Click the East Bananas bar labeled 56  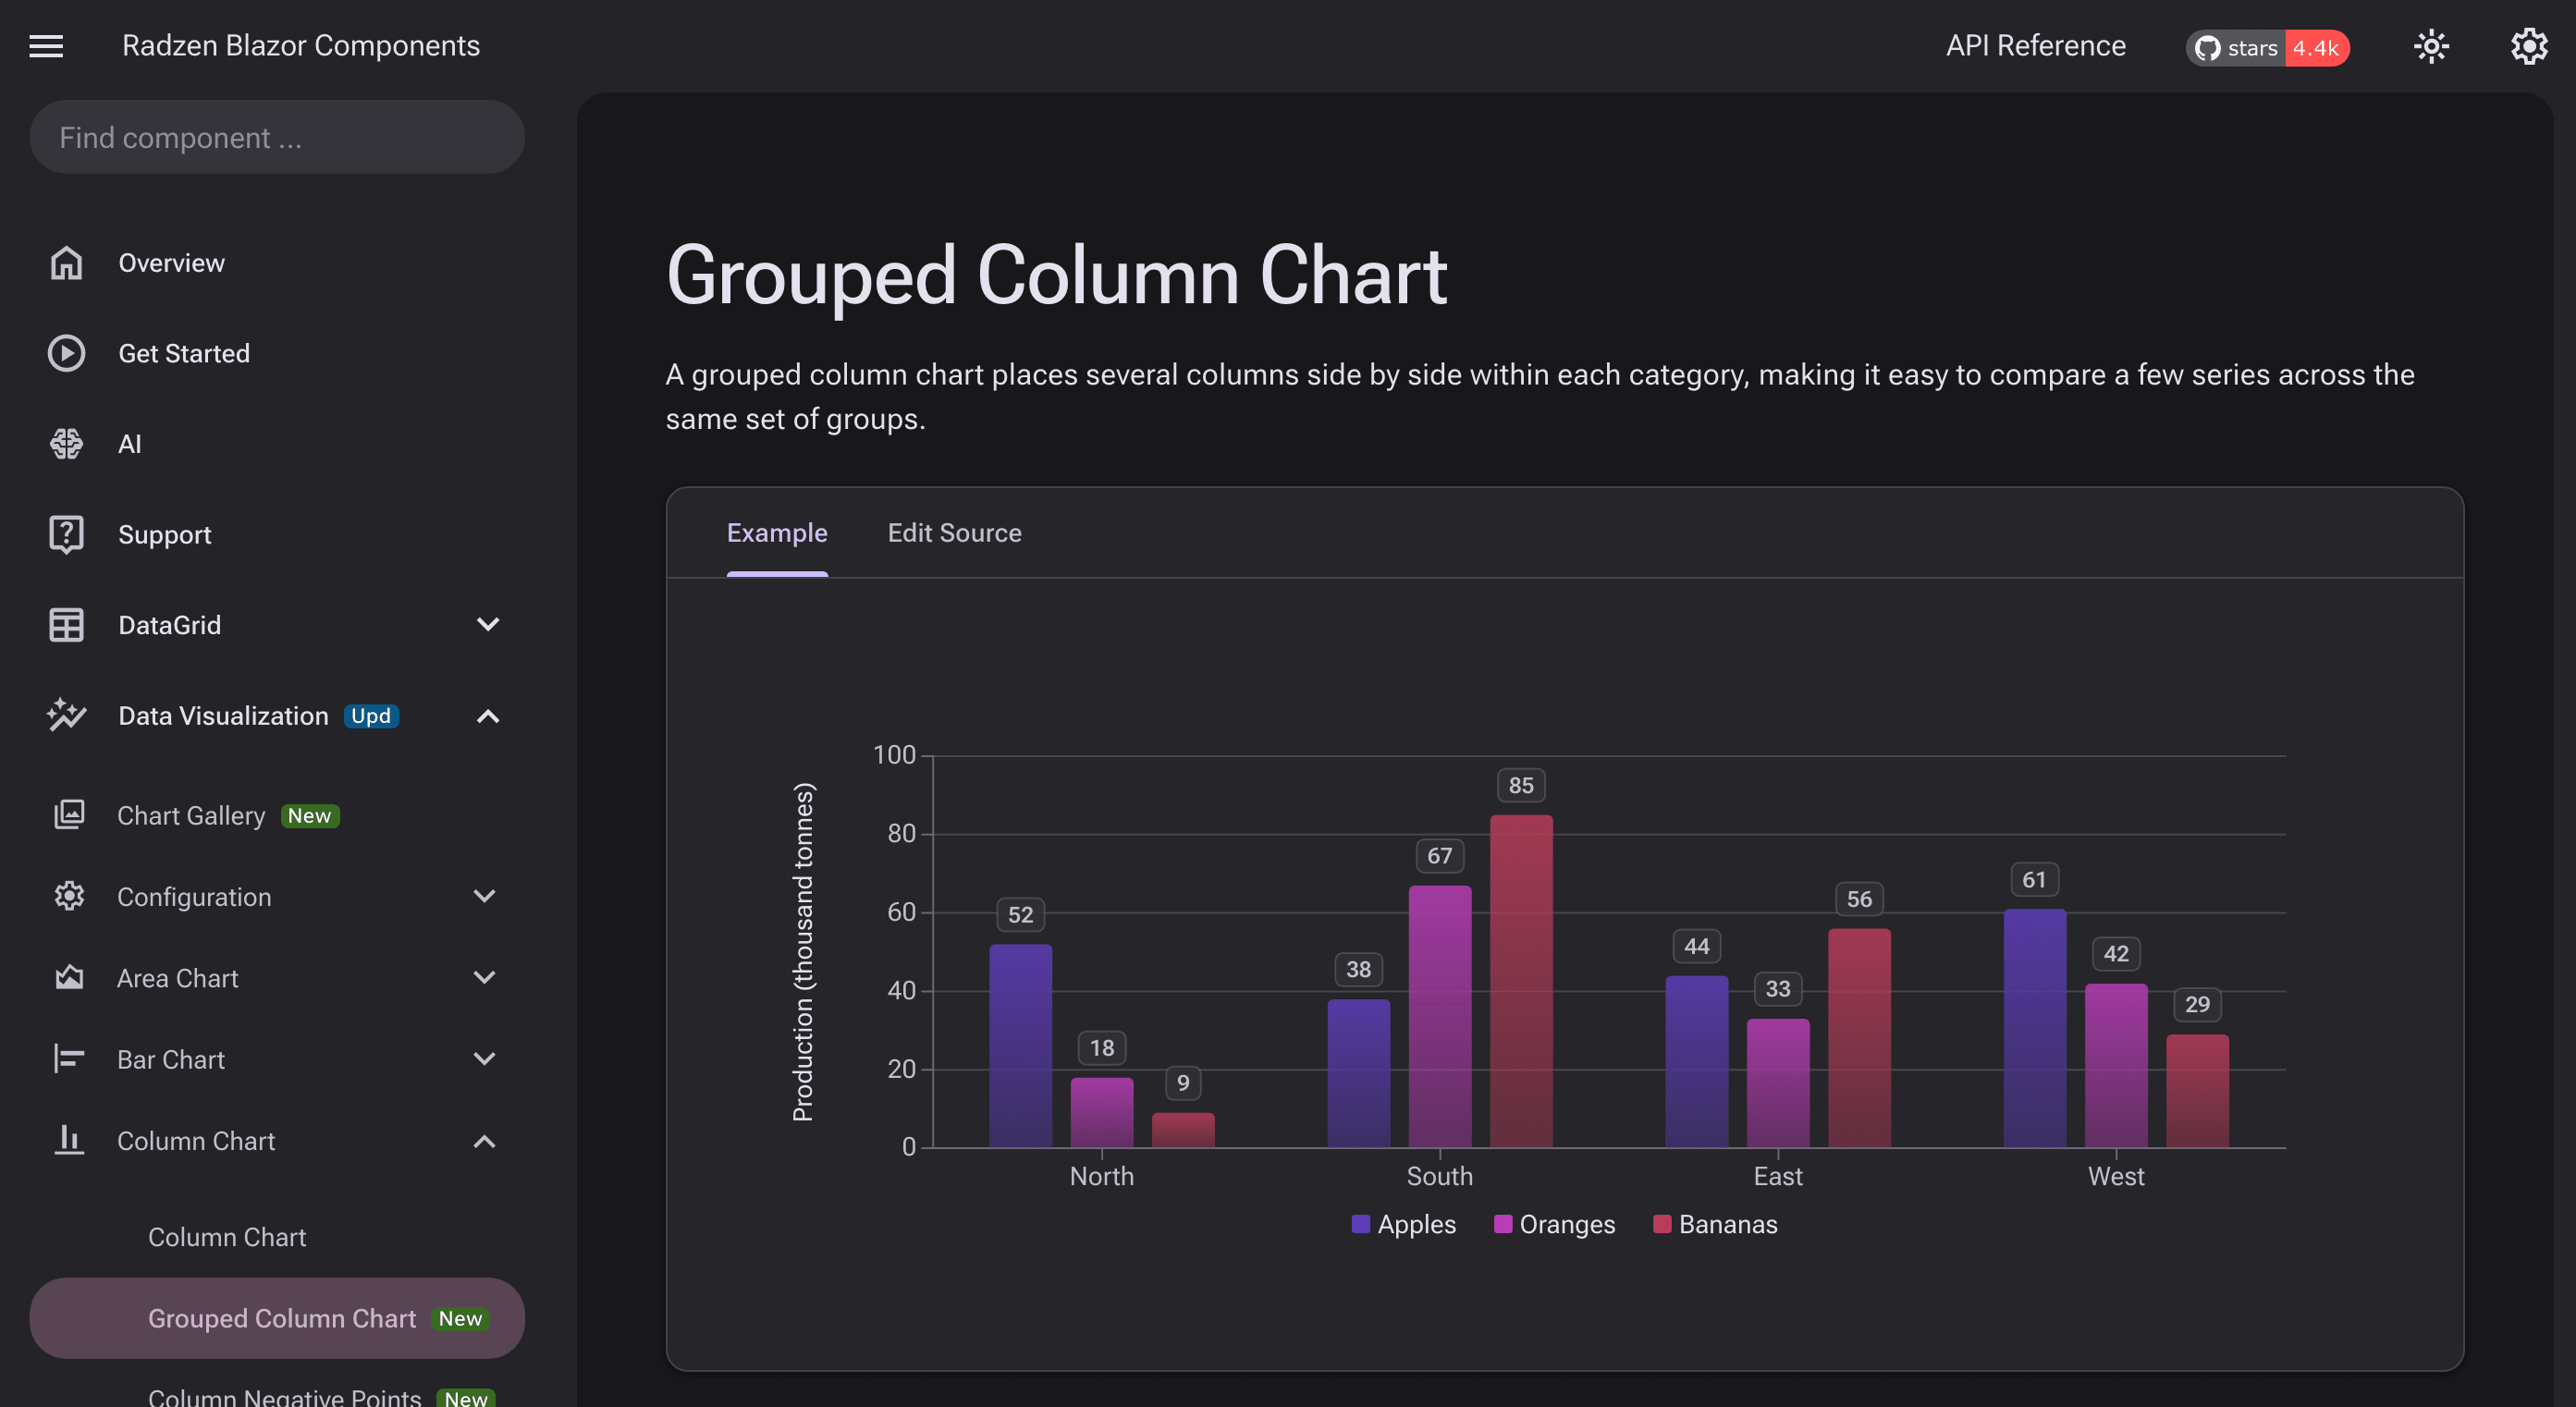1859,1038
